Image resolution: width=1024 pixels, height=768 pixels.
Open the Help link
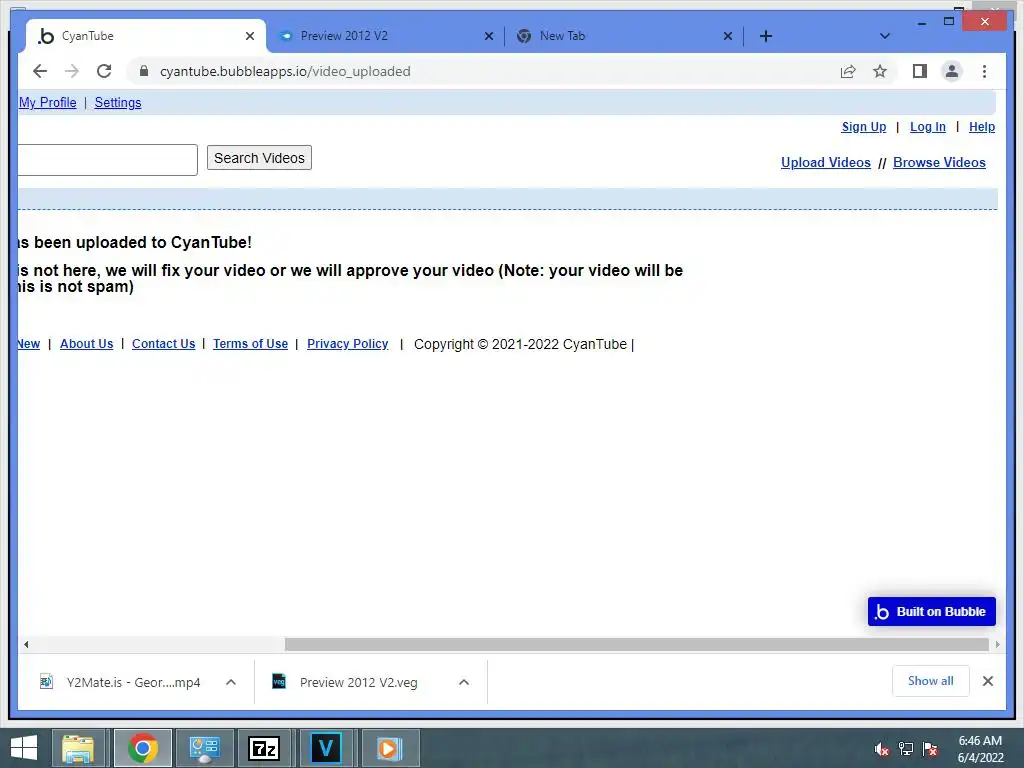point(982,127)
